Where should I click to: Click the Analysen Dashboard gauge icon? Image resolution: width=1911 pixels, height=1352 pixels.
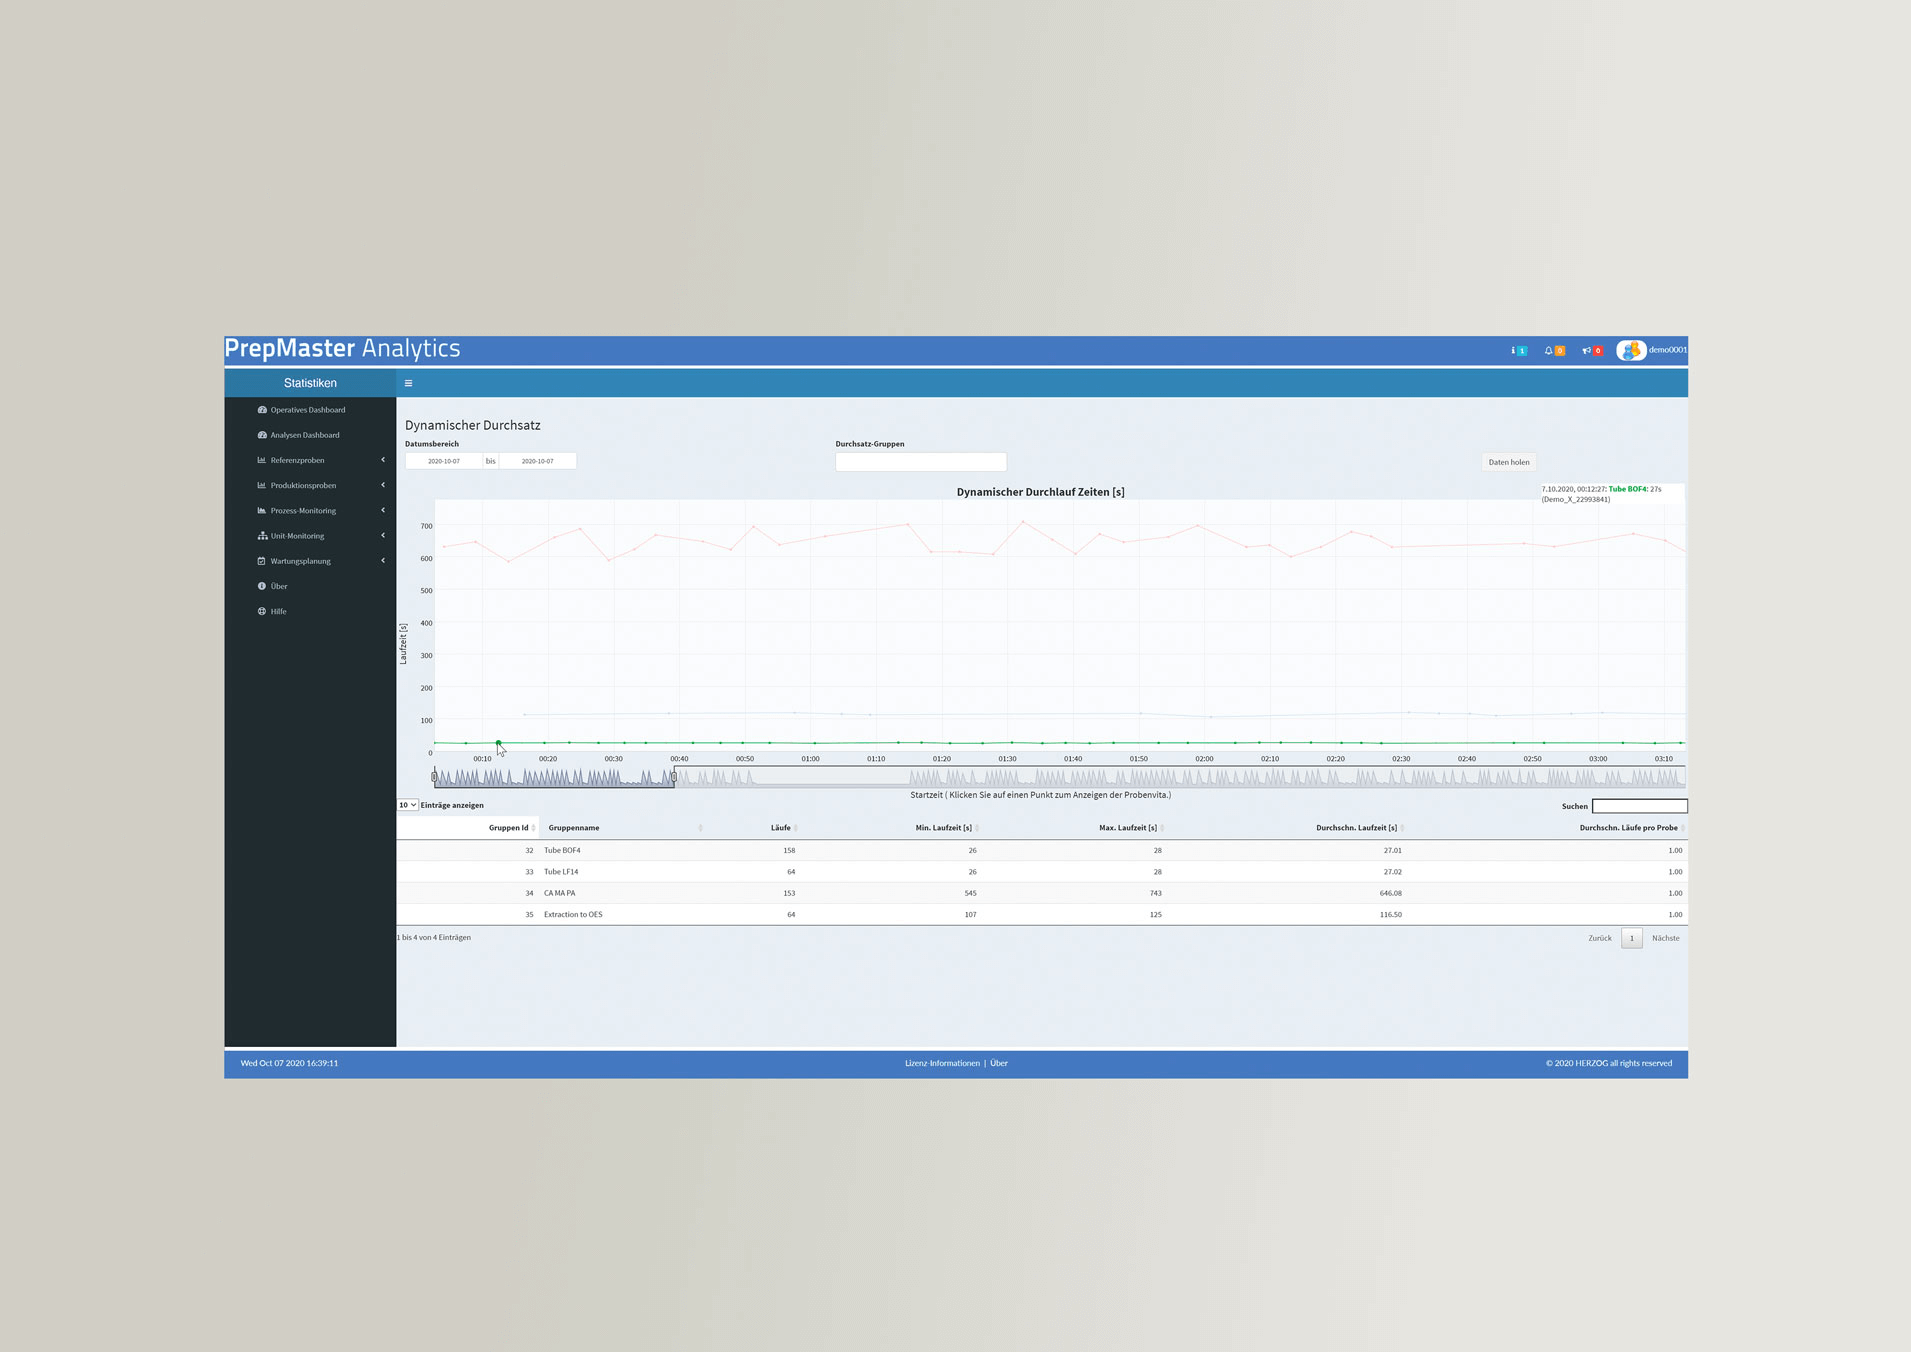tap(262, 435)
